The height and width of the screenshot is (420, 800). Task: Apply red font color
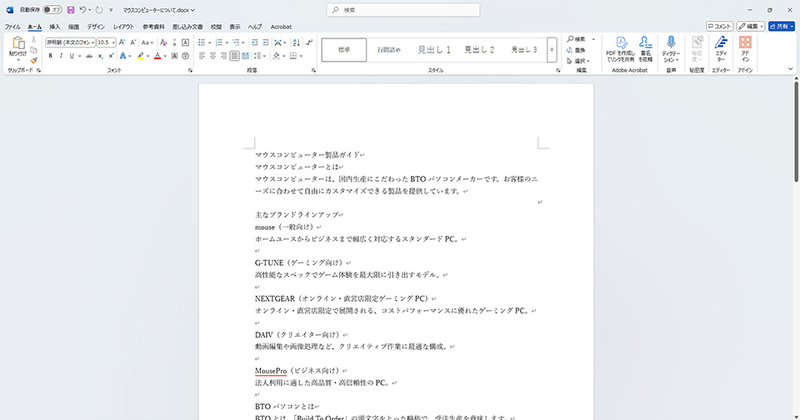click(x=157, y=56)
